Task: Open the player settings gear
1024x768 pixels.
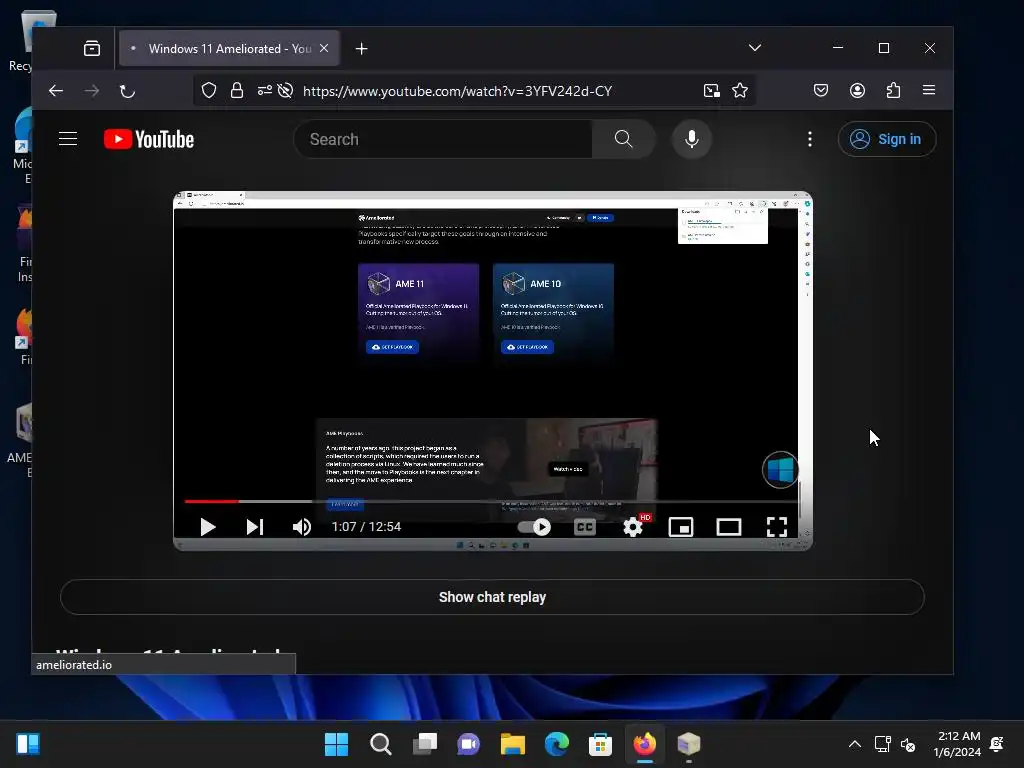Action: pos(632,527)
